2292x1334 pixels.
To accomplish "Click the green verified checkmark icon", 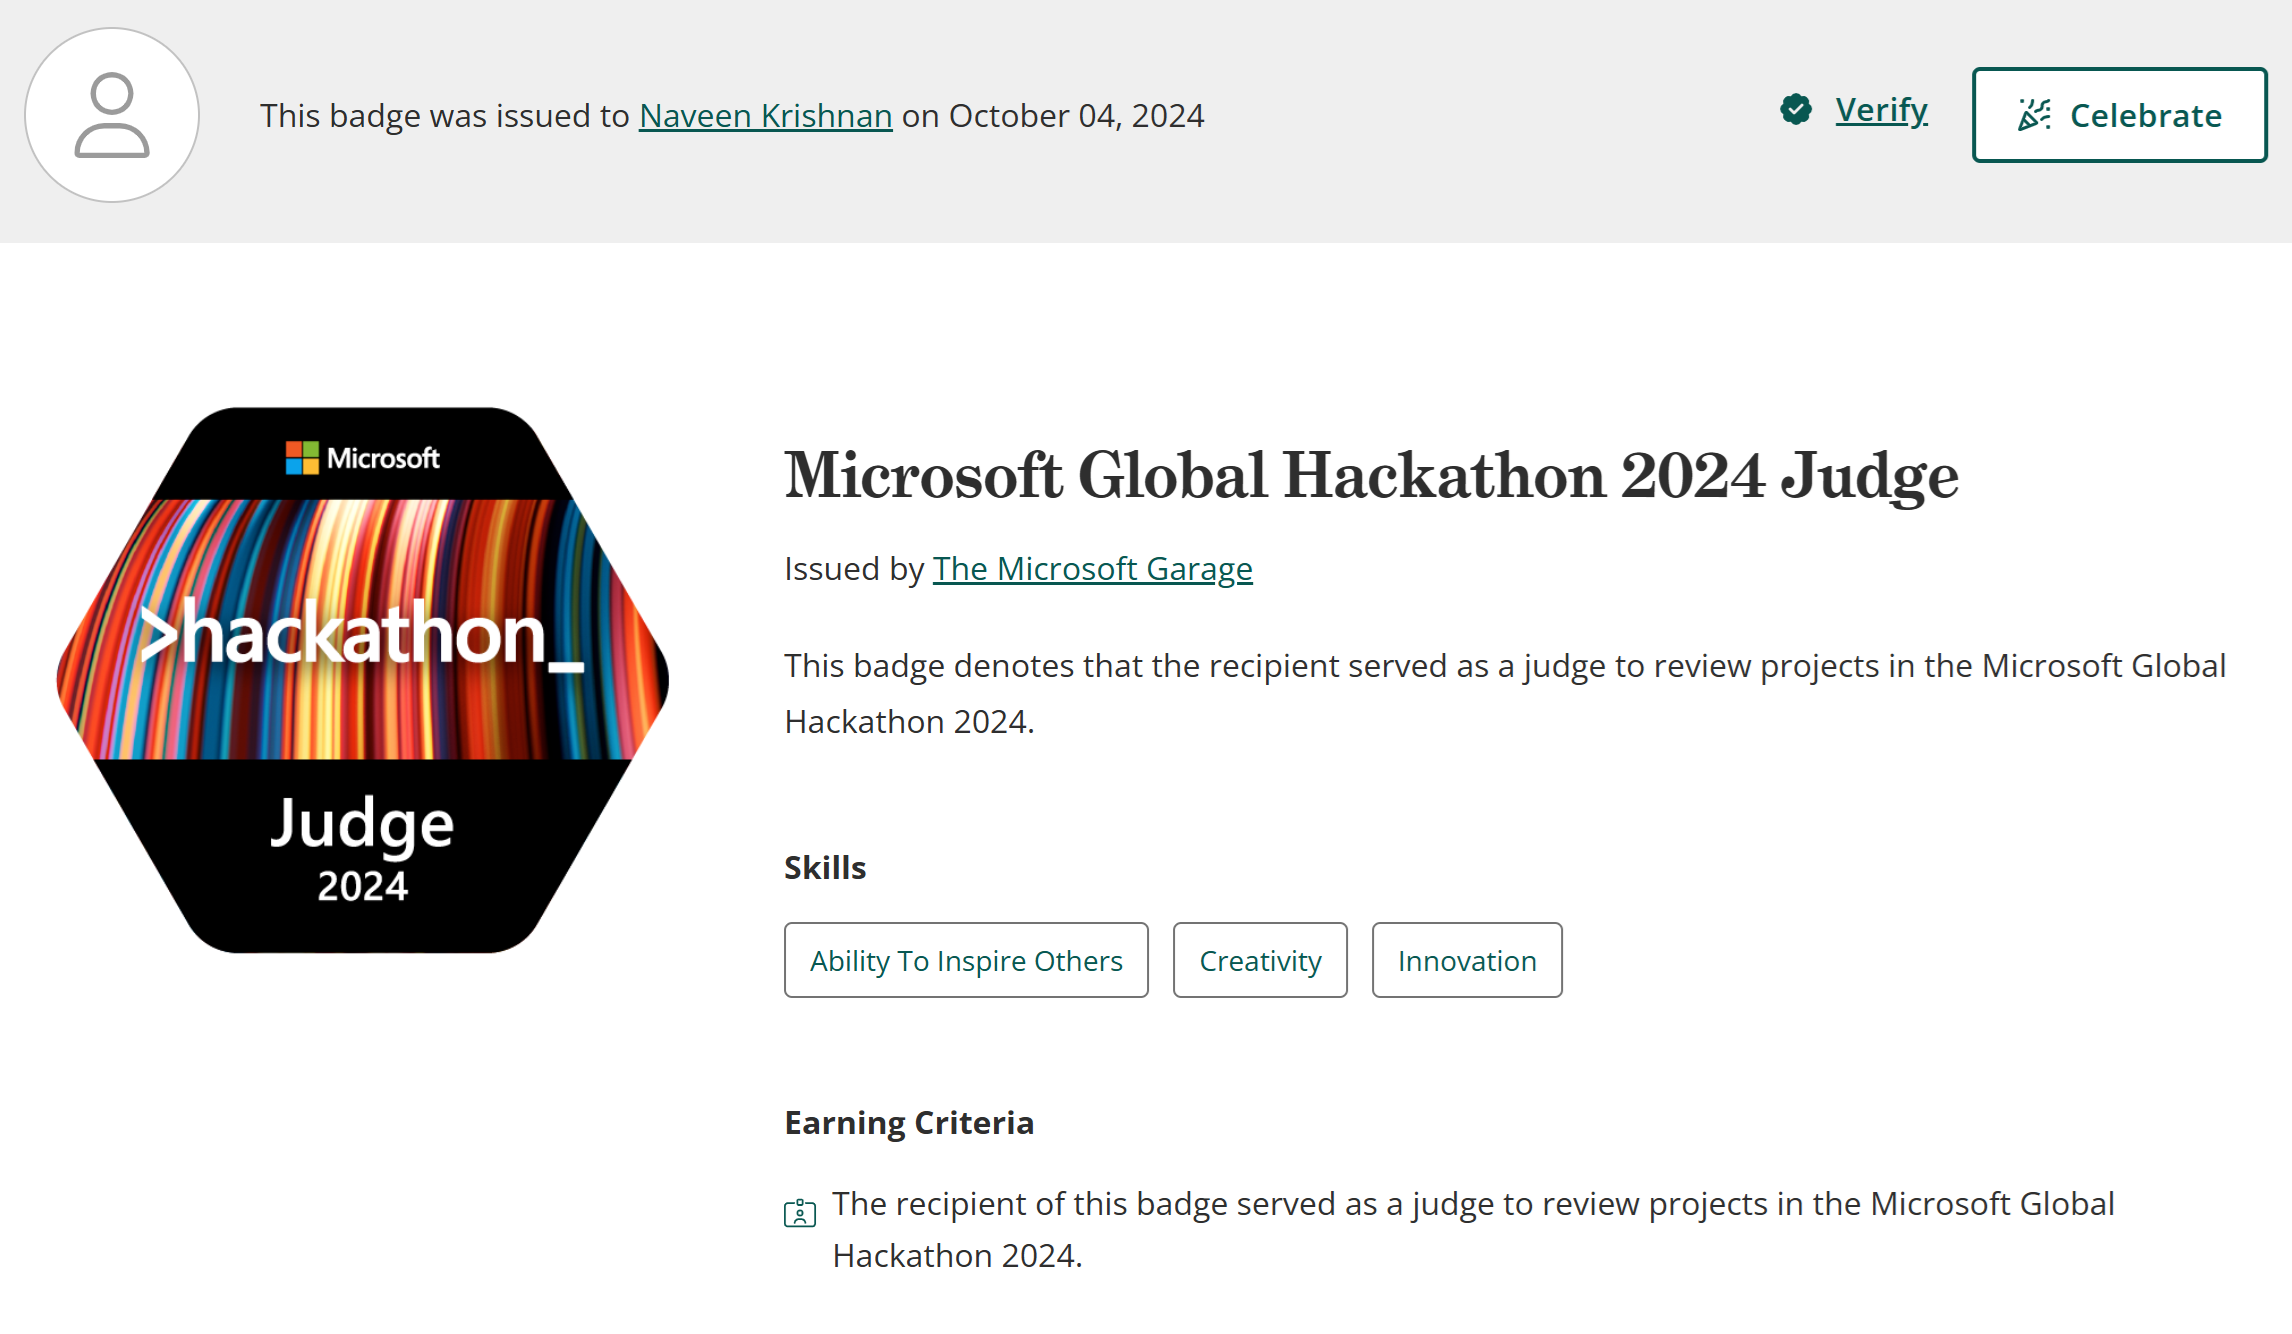I will coord(1796,109).
